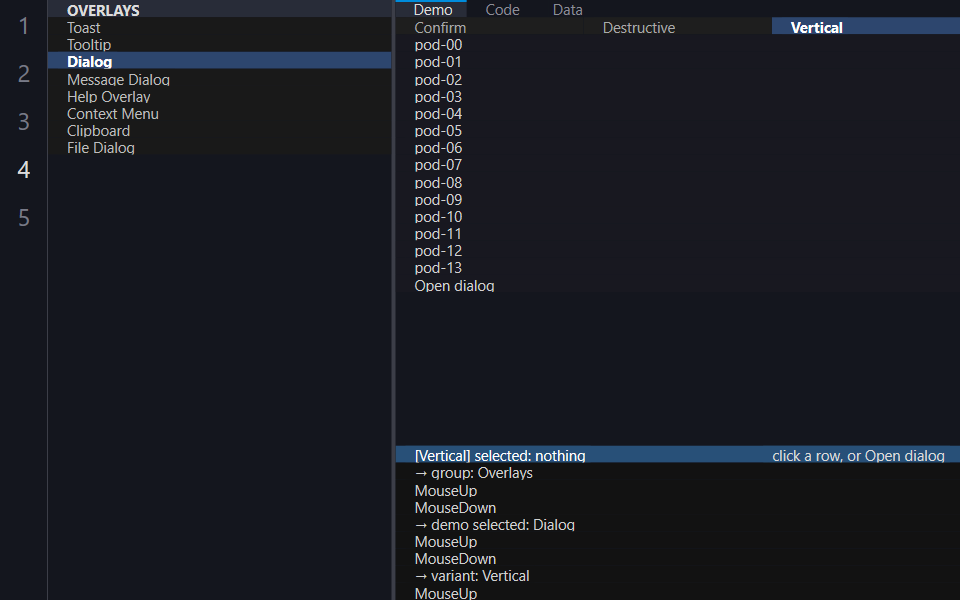Select row pod-03
This screenshot has height=600, width=960.
[678, 97]
